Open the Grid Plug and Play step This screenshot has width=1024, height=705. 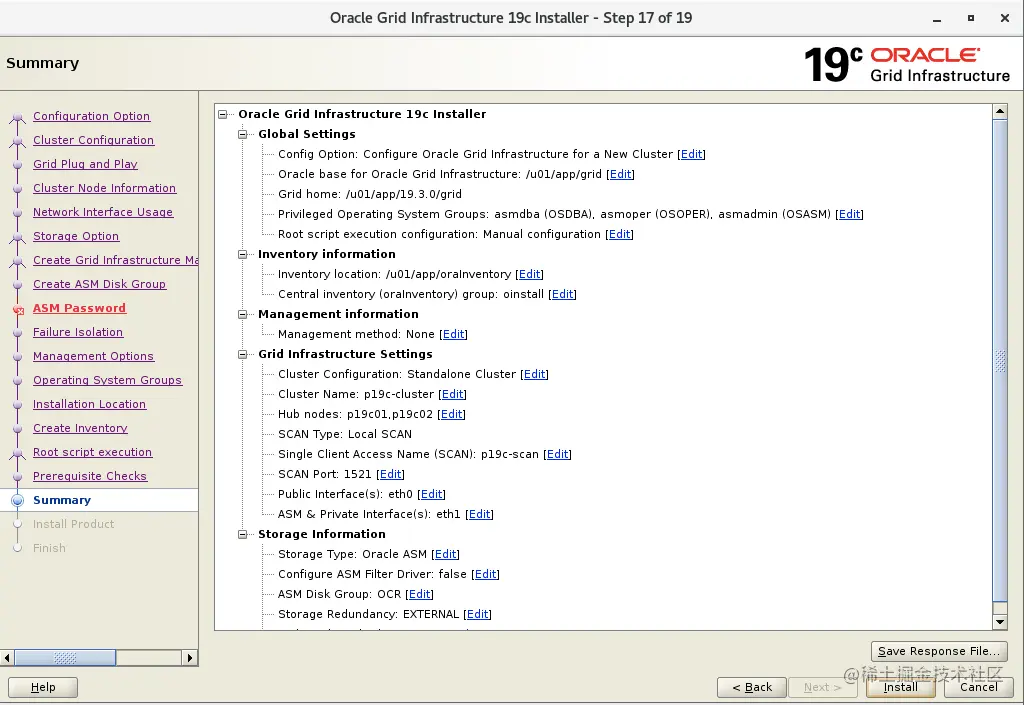[x=86, y=164]
